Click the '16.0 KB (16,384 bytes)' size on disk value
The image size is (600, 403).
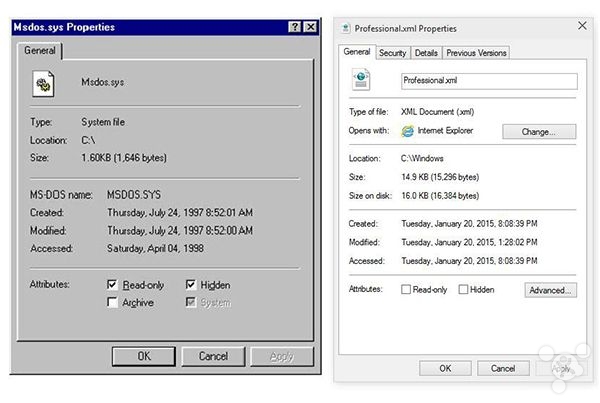pyautogui.click(x=440, y=196)
